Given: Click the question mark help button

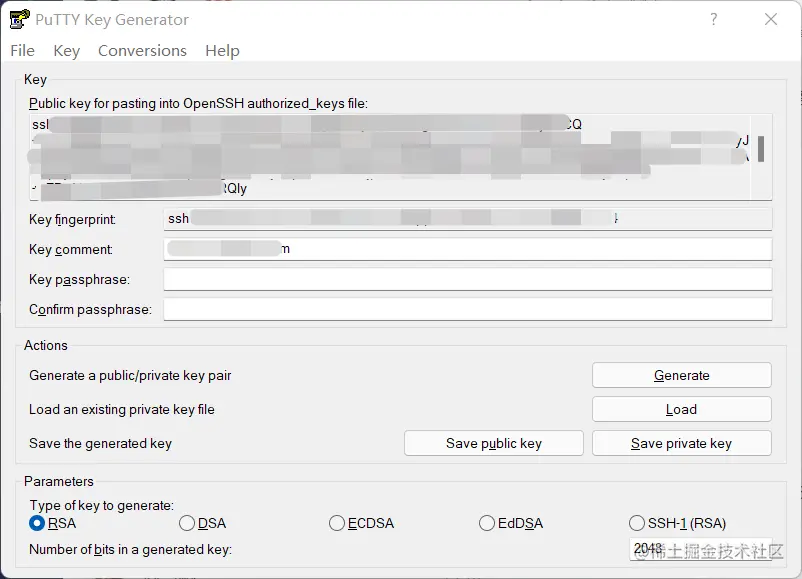Looking at the screenshot, I should pyautogui.click(x=714, y=19).
